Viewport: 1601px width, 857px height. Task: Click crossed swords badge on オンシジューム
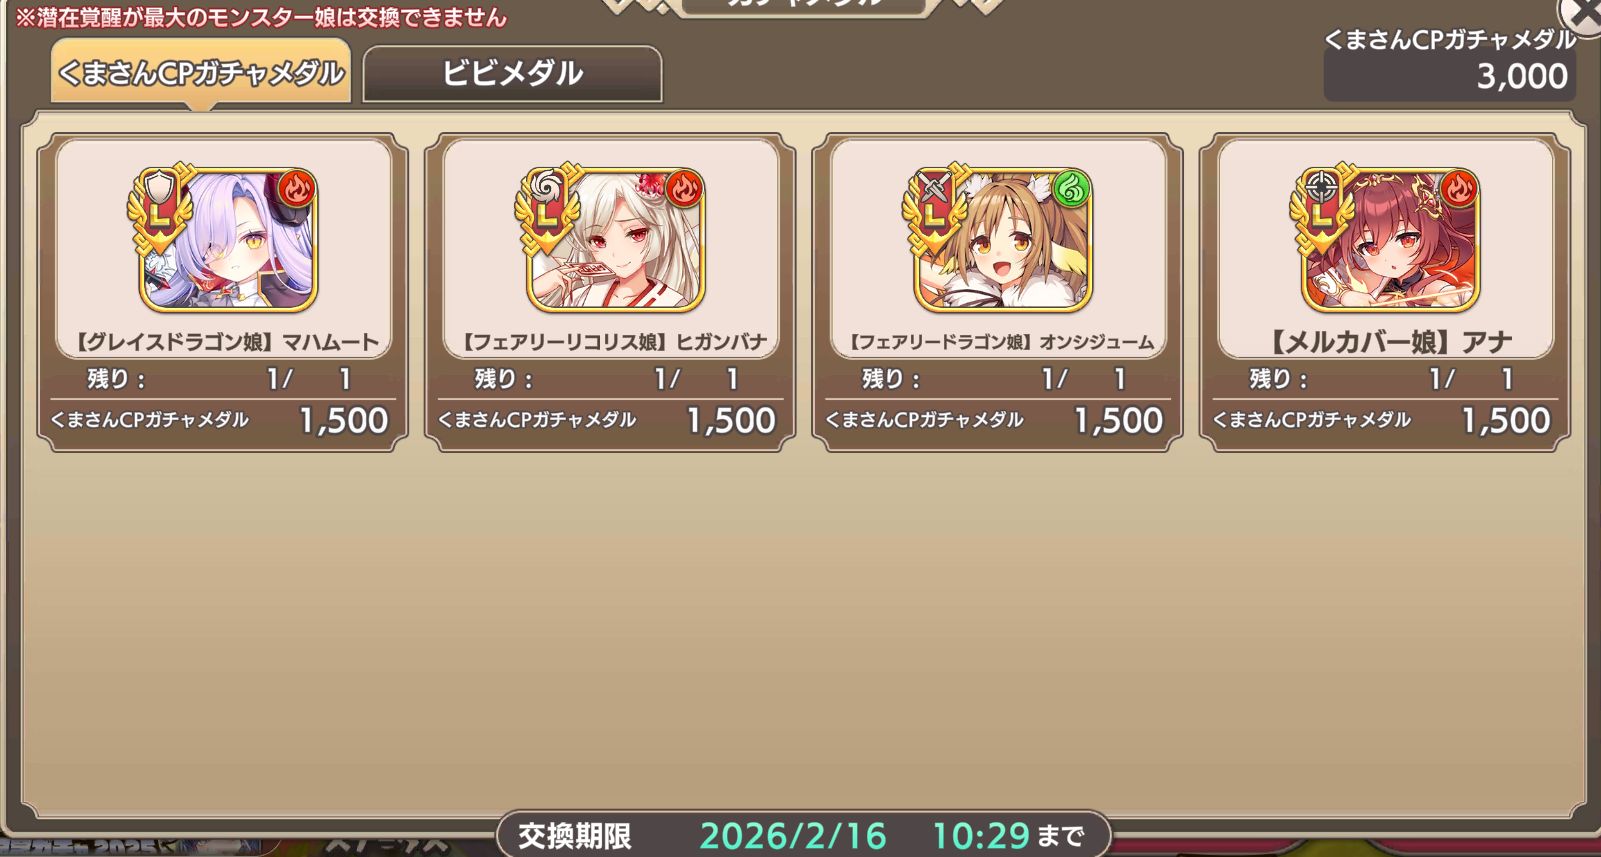point(935,186)
